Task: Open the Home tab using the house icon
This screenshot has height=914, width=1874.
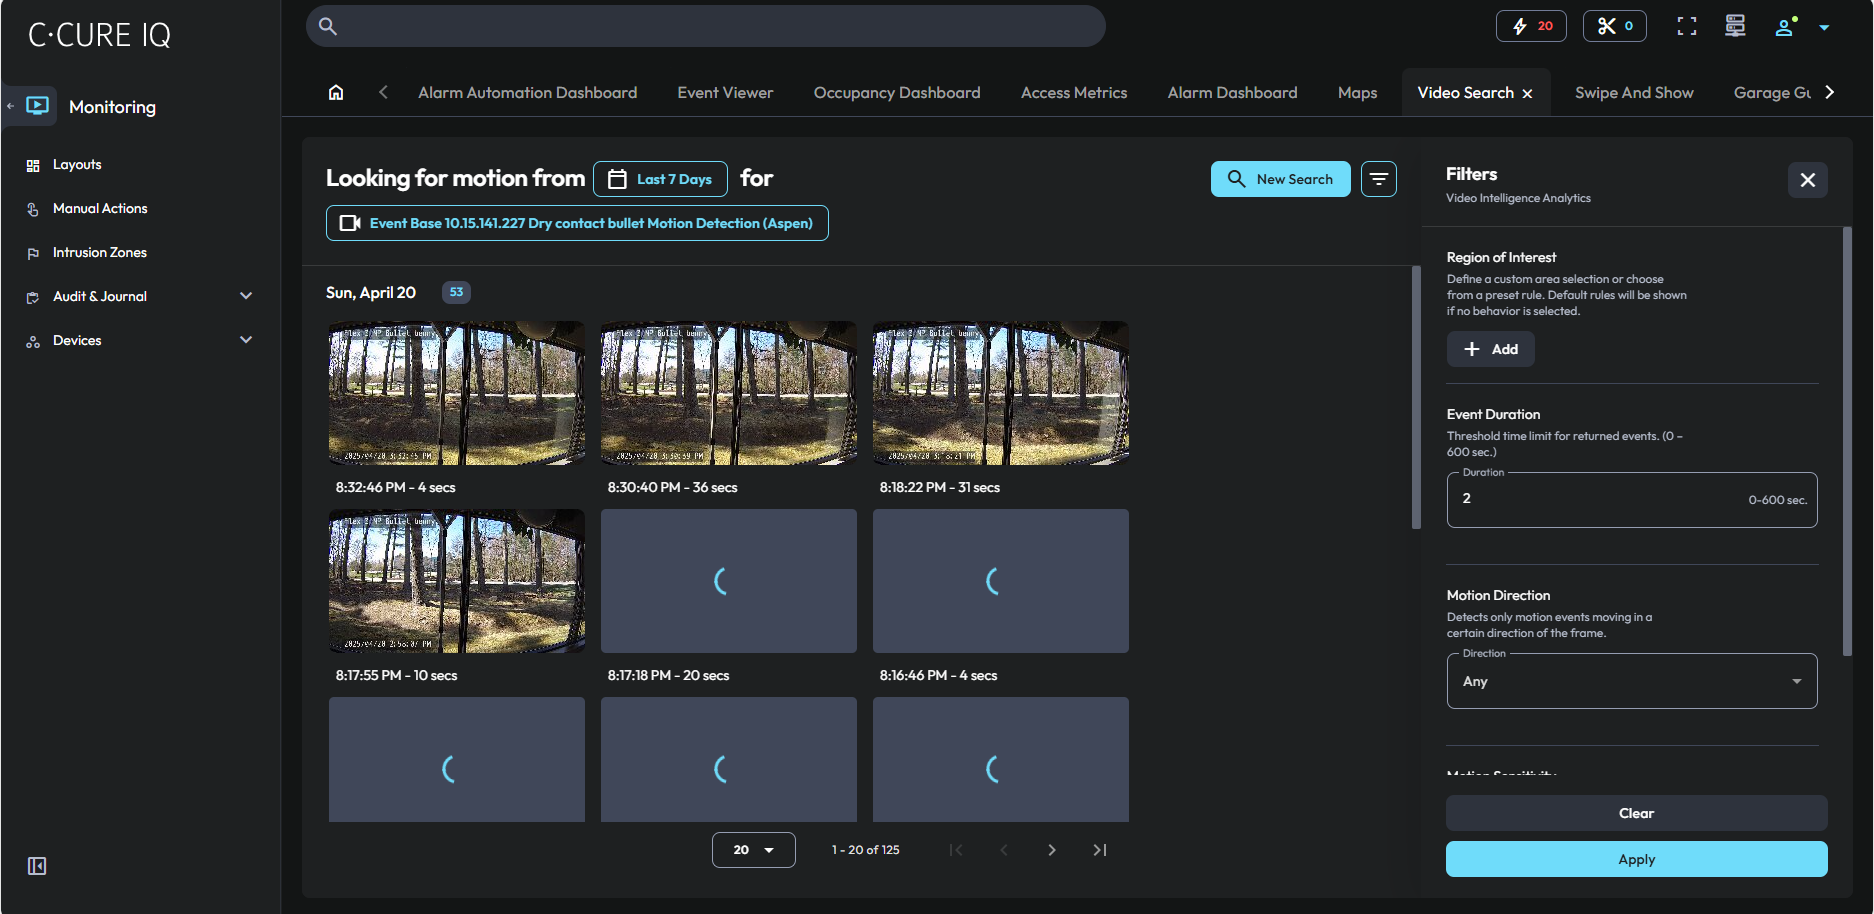Action: pos(336,92)
